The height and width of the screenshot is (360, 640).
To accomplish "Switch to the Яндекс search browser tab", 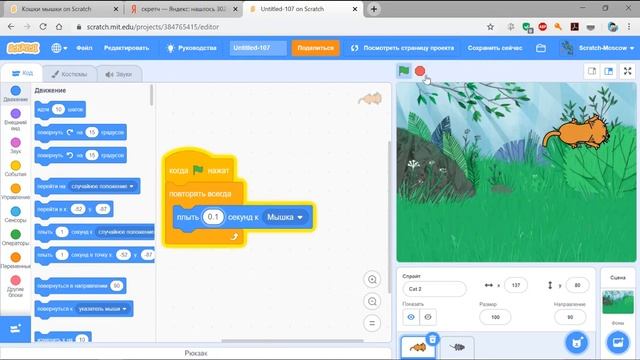I will (183, 9).
